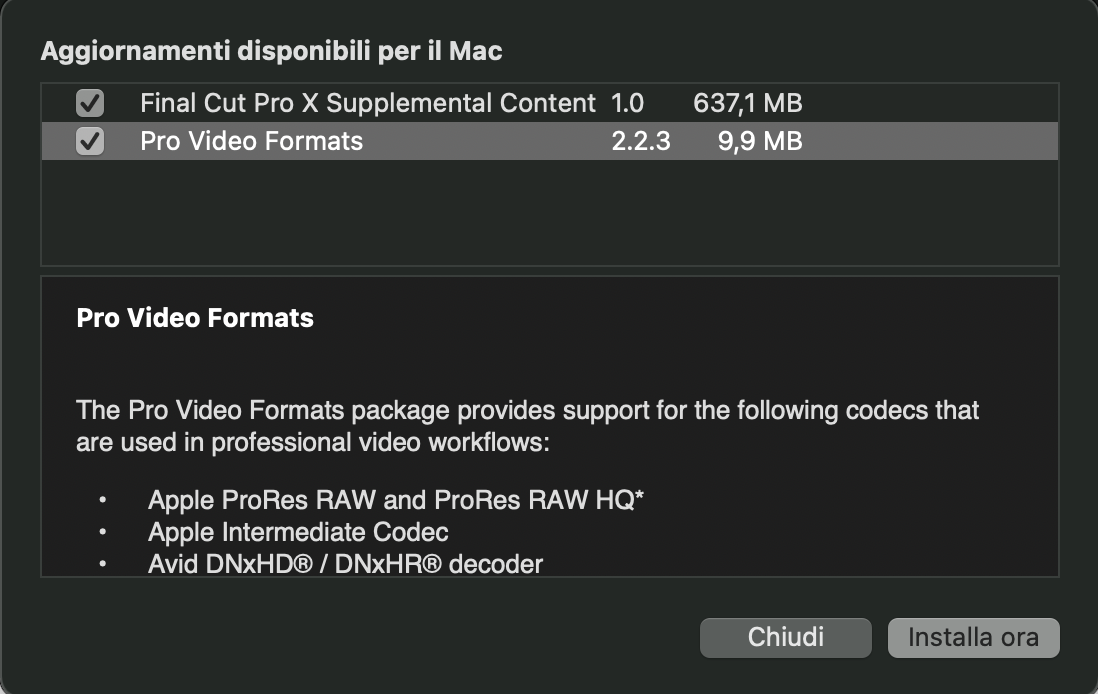Click the bullet dot before Apple ProRes RAW

pyautogui.click(x=103, y=500)
